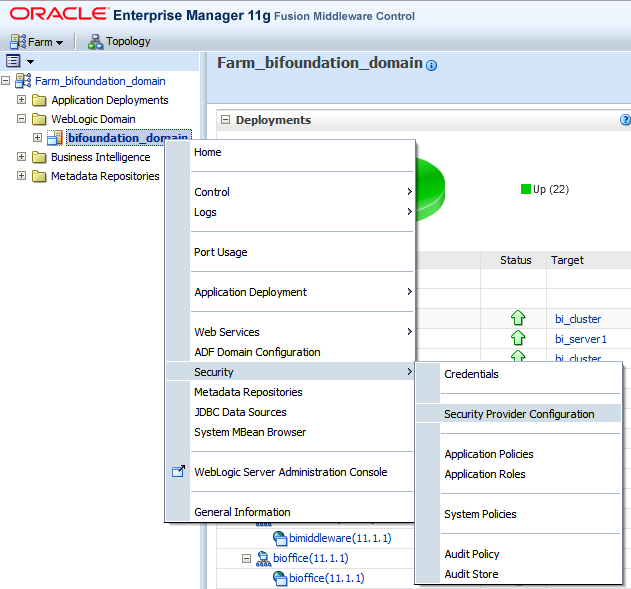
Task: Click the up status arrow for bi_server1
Action: coord(518,338)
